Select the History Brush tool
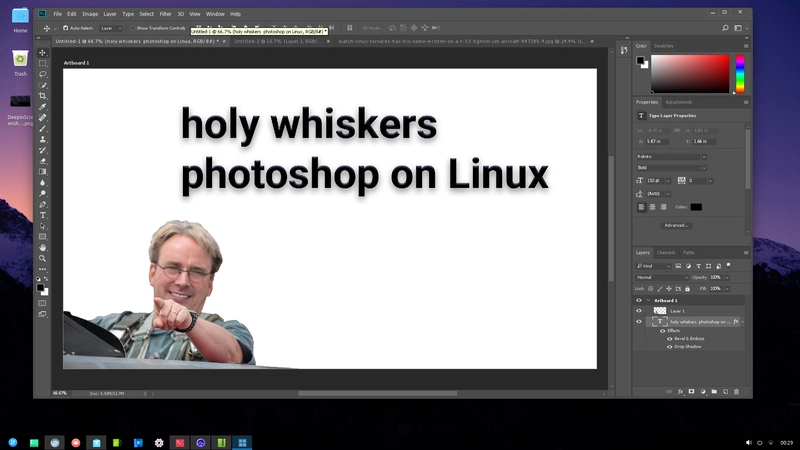Image resolution: width=800 pixels, height=450 pixels. pos(43,150)
